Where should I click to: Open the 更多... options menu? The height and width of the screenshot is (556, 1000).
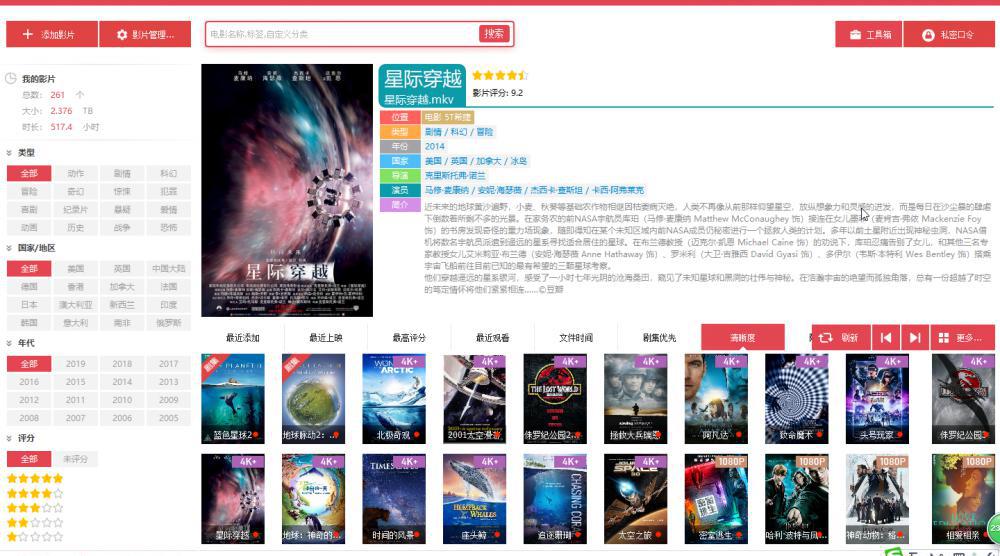pyautogui.click(x=962, y=337)
